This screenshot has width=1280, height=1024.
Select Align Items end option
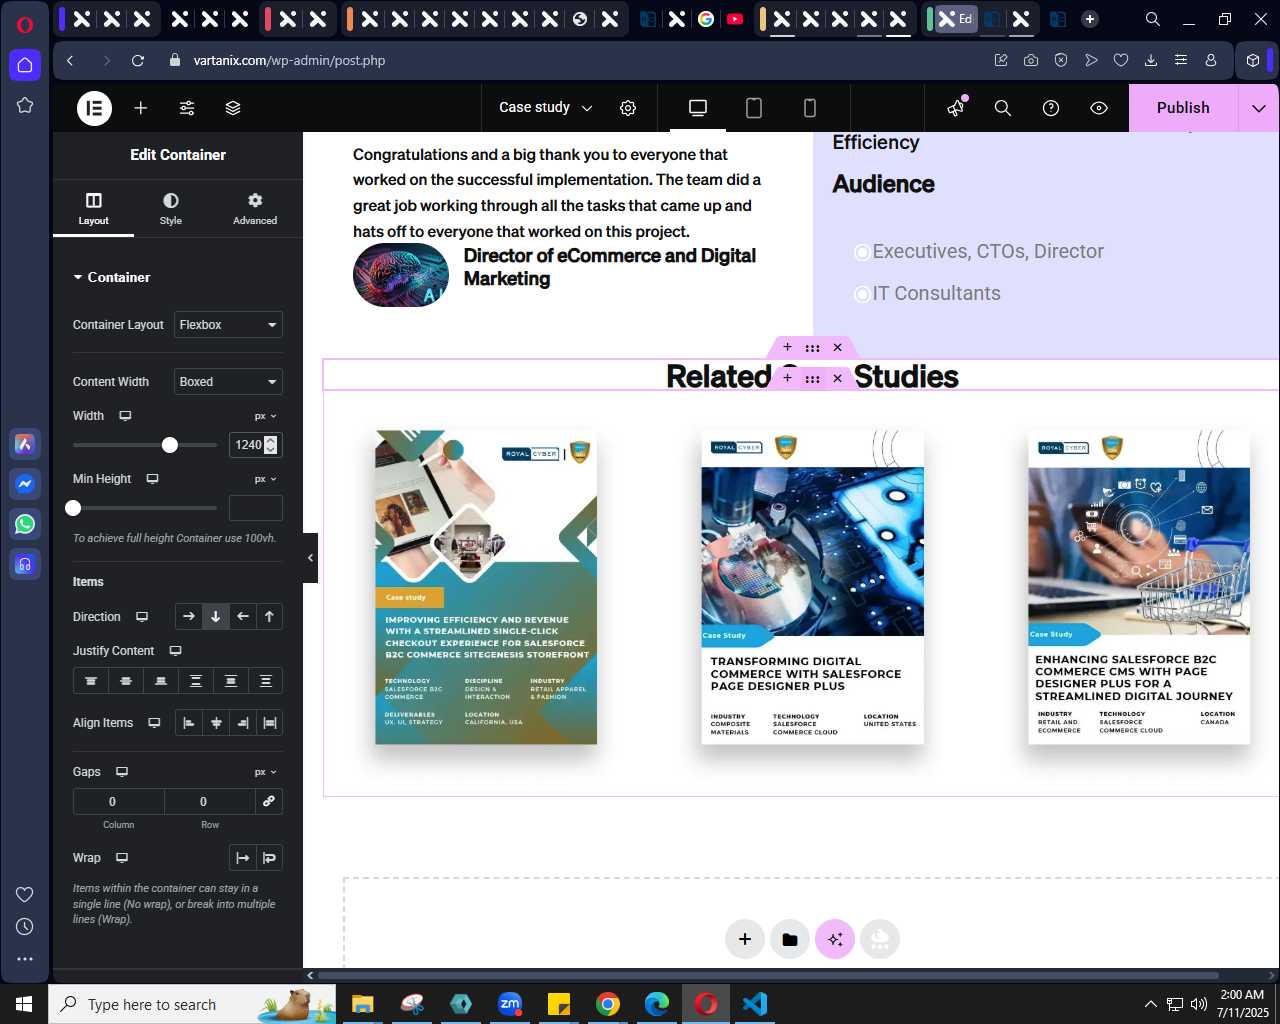coord(243,723)
